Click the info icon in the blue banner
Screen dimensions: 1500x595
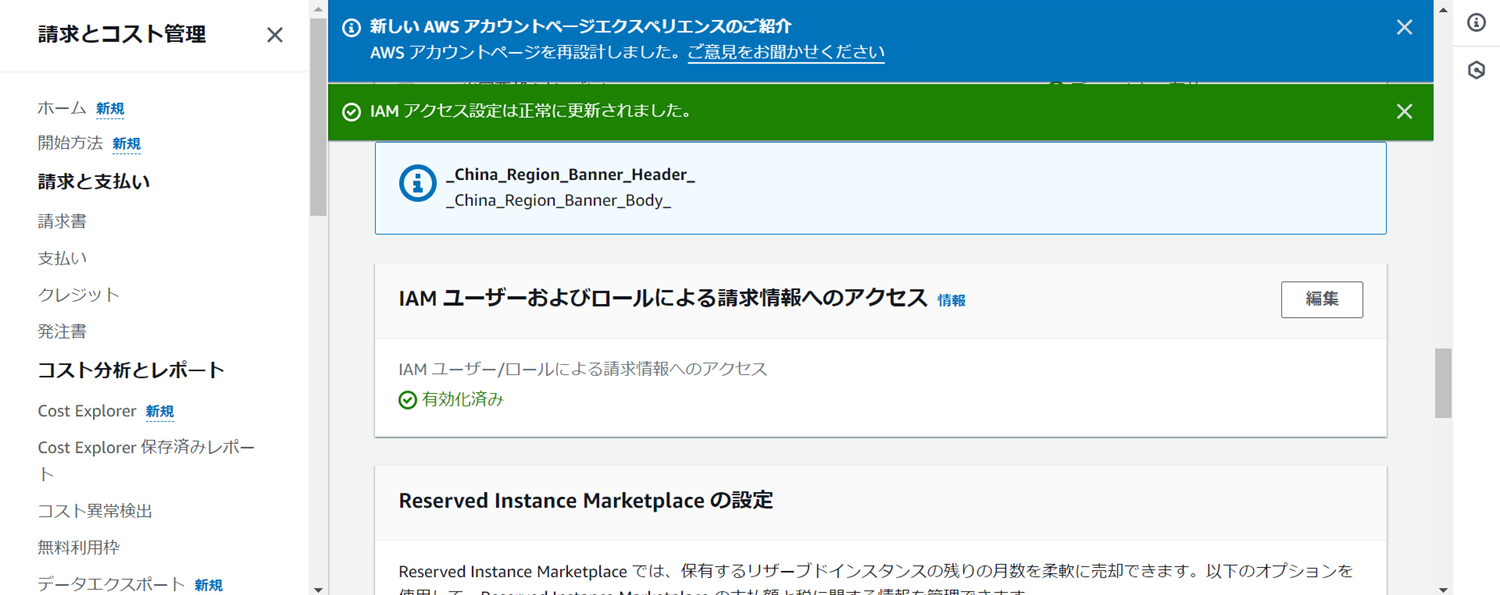[351, 27]
